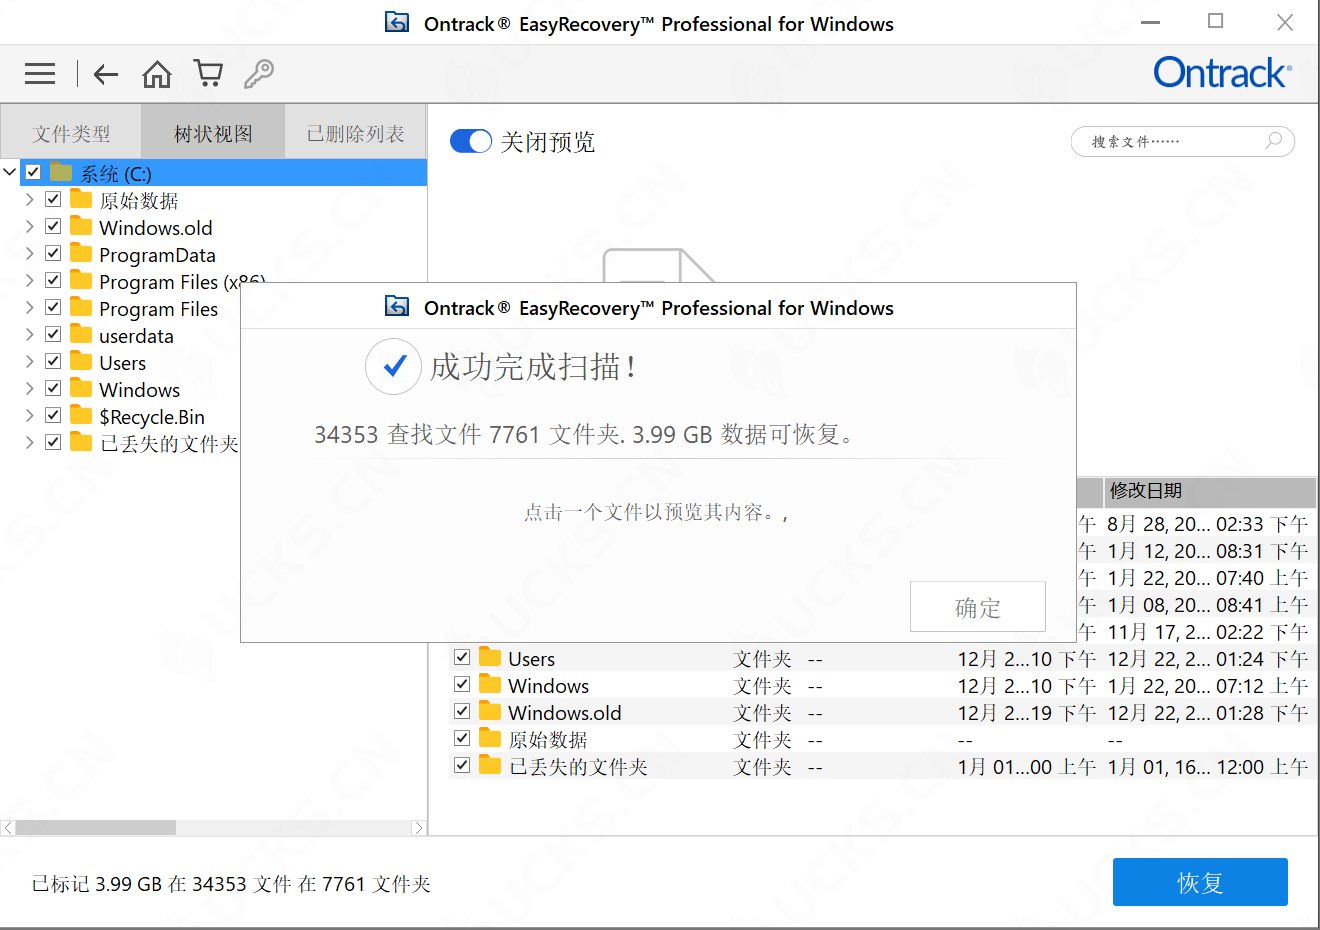Click the 原始数据 folder icon in file list
The image size is (1320, 930).
[490, 739]
